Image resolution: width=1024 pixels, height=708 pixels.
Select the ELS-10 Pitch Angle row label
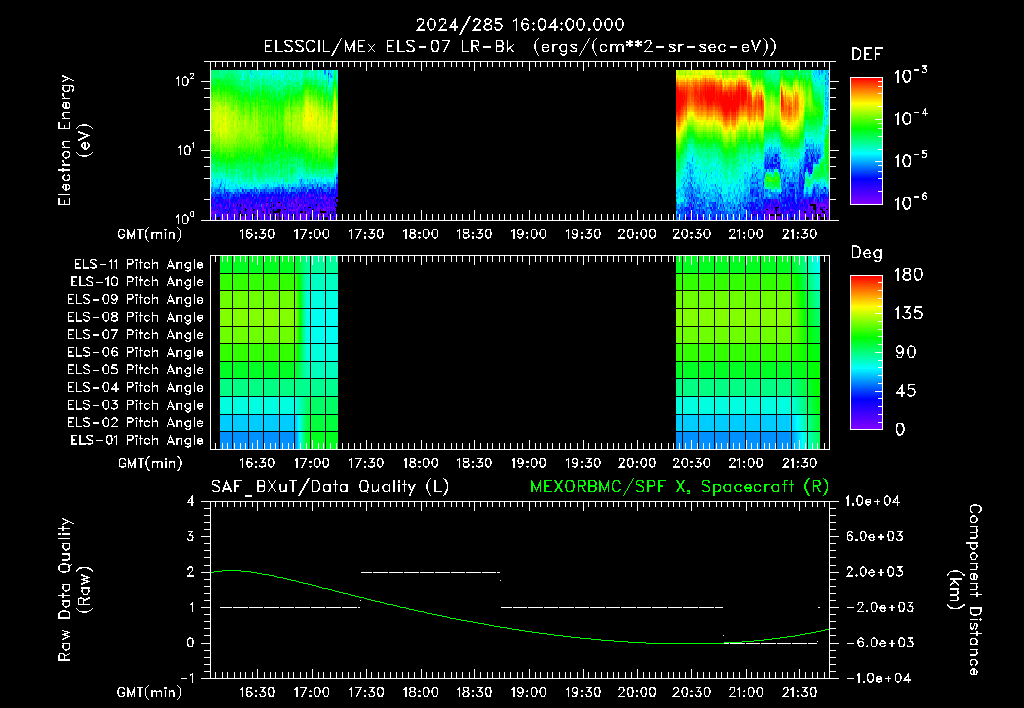pos(137,282)
